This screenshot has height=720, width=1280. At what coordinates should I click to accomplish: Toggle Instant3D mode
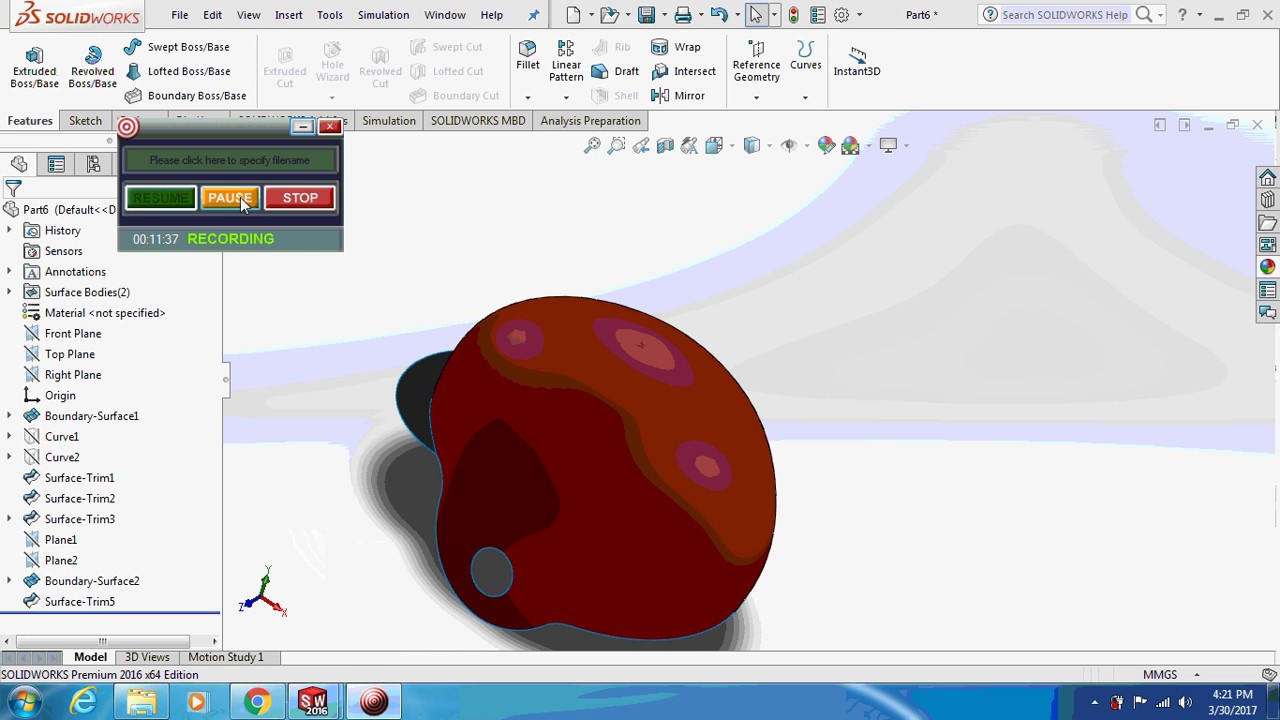(857, 60)
